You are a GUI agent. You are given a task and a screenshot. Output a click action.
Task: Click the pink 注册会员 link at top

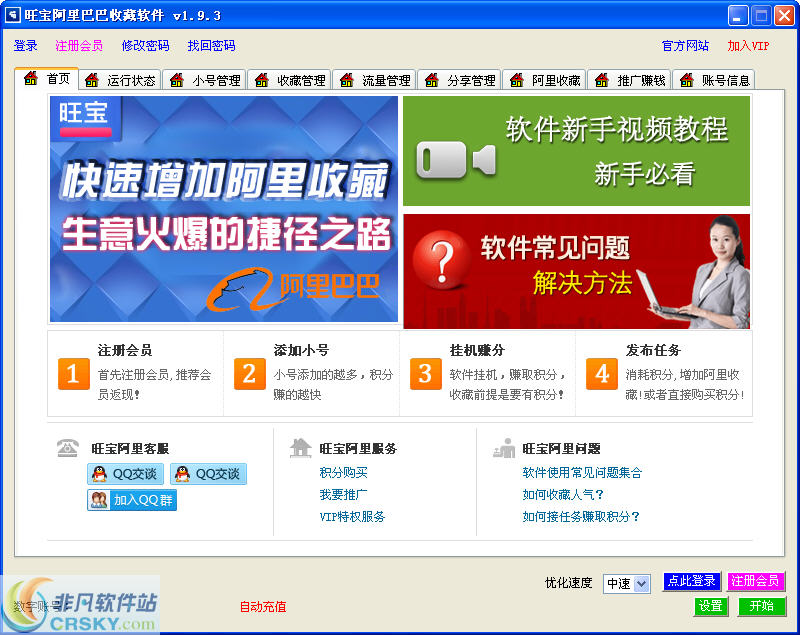point(79,46)
